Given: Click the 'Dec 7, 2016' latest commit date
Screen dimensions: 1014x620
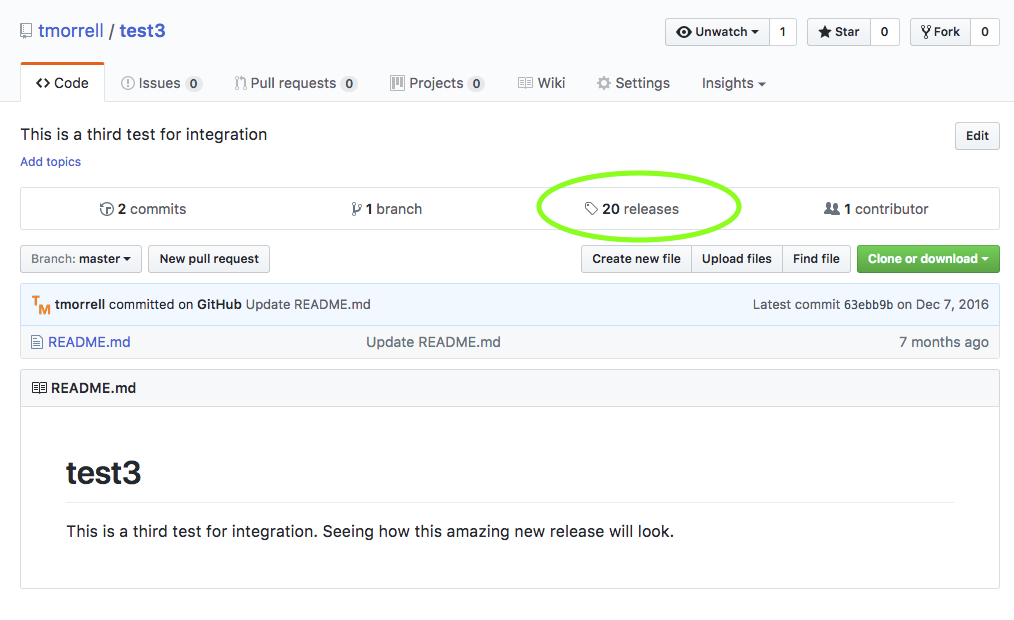Looking at the screenshot, I should (x=952, y=305).
